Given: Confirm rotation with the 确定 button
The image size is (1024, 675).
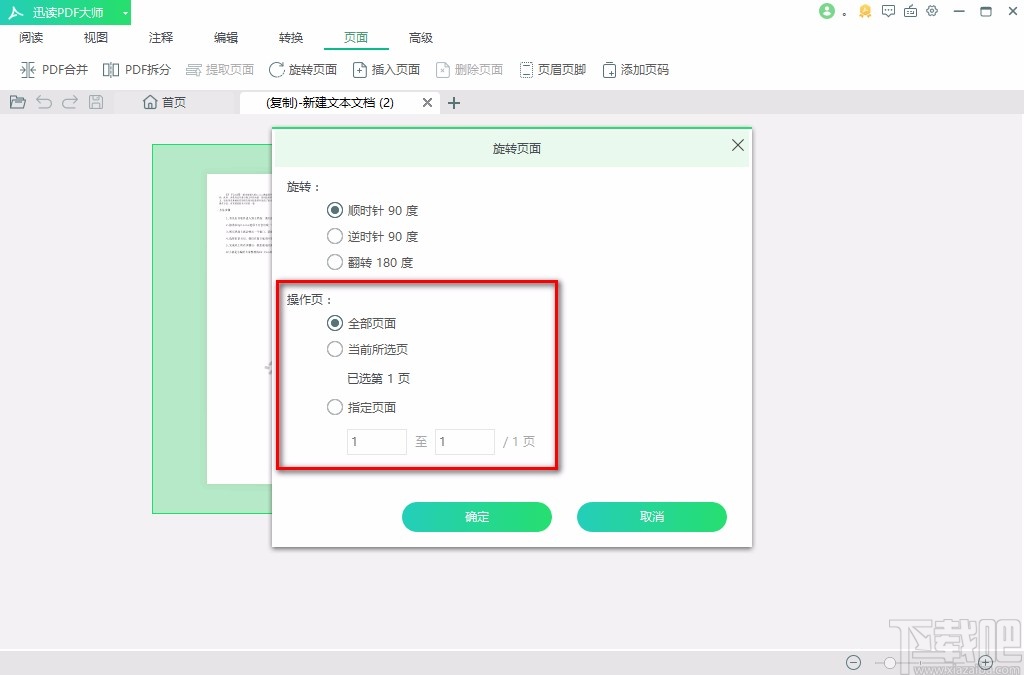Looking at the screenshot, I should pyautogui.click(x=477, y=517).
